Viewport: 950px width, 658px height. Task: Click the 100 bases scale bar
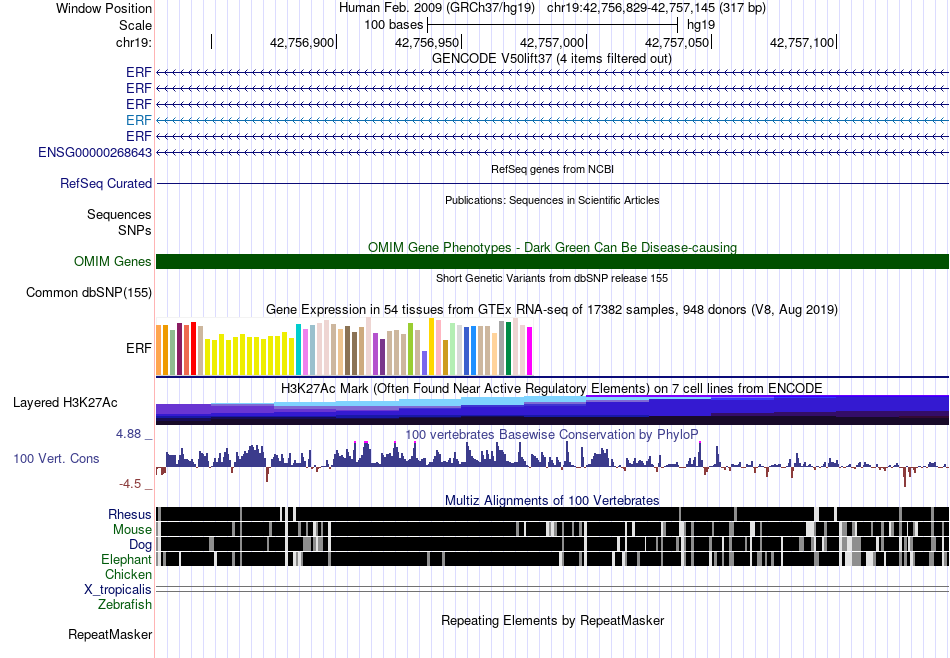click(x=552, y=25)
